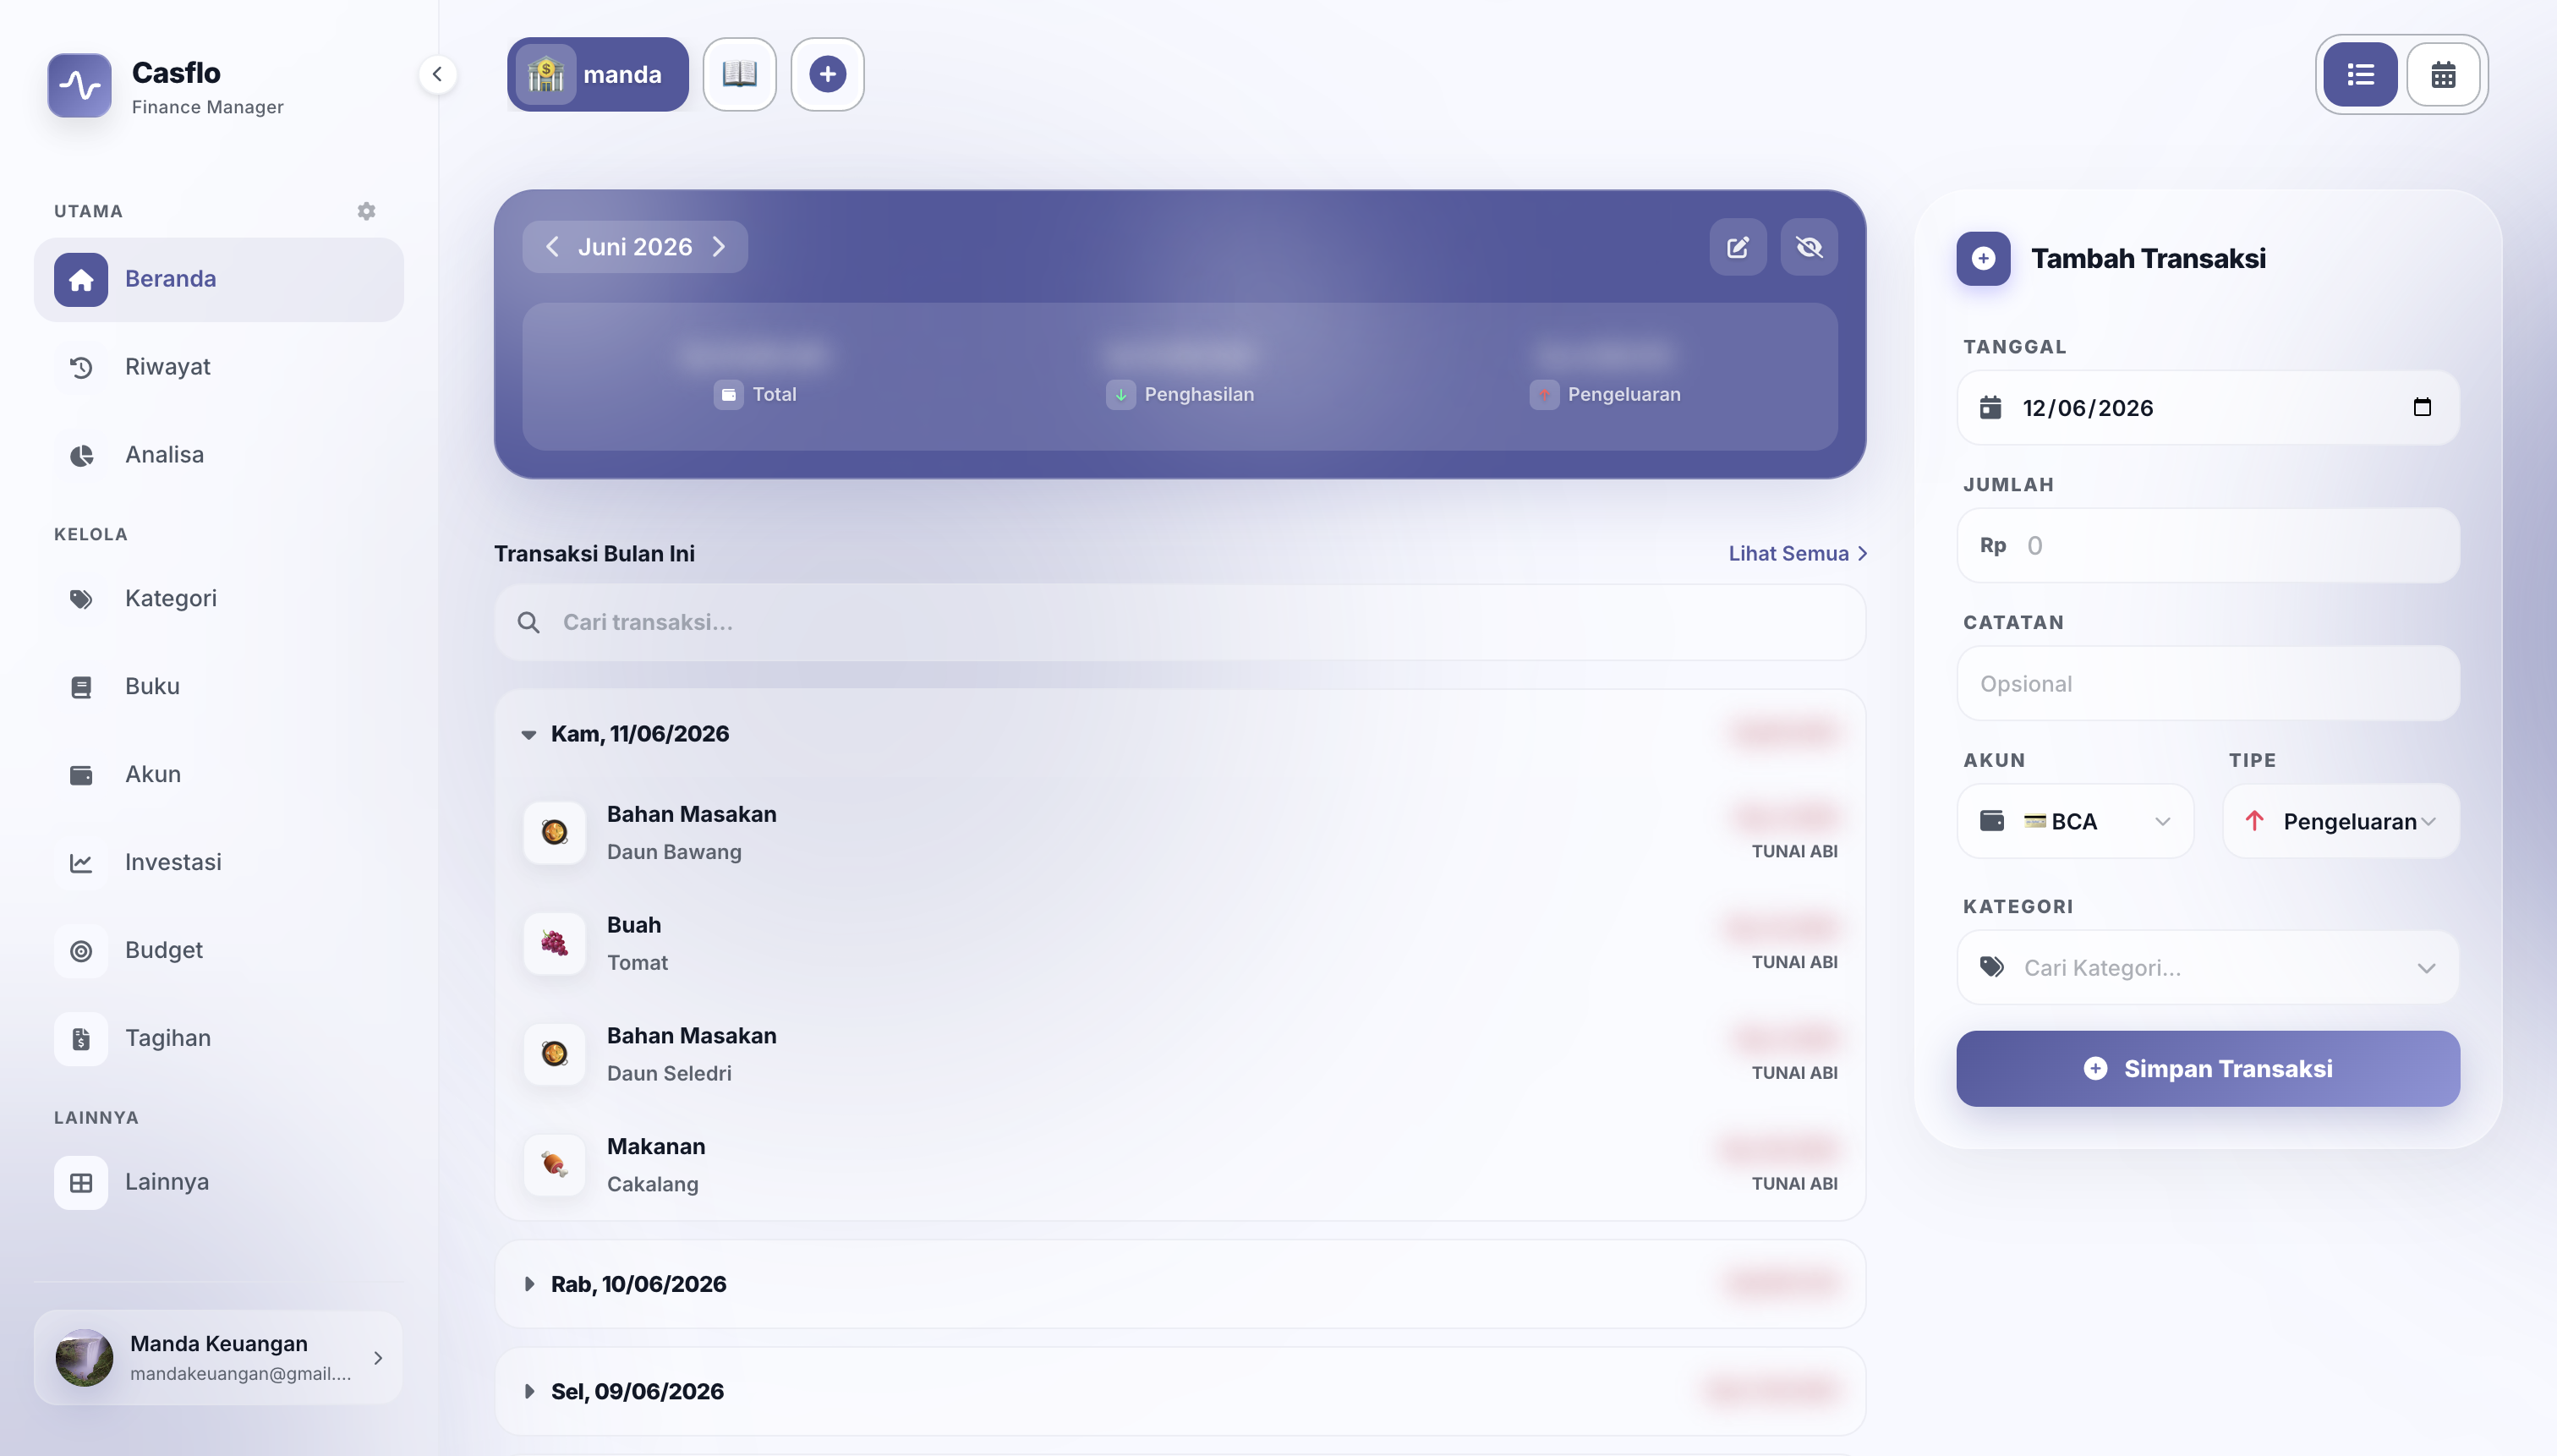Open the date picker calendar icon
Viewport: 2557px width, 1456px height.
pyautogui.click(x=2421, y=407)
